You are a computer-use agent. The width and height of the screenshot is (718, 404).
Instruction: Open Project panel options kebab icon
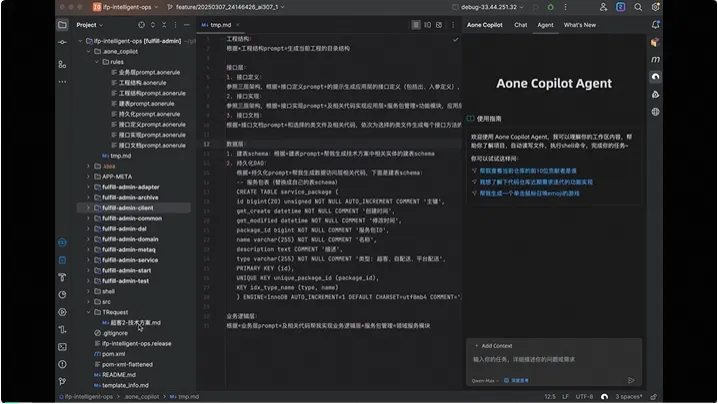(175, 25)
